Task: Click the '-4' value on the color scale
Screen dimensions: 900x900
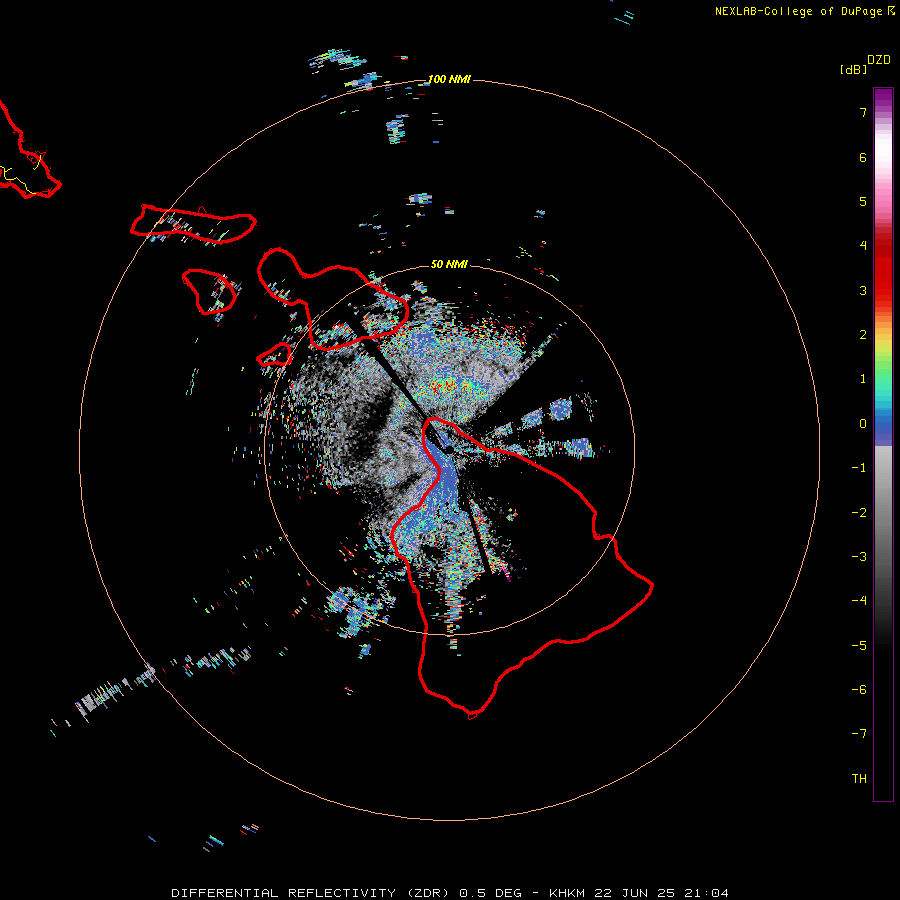Action: click(859, 601)
